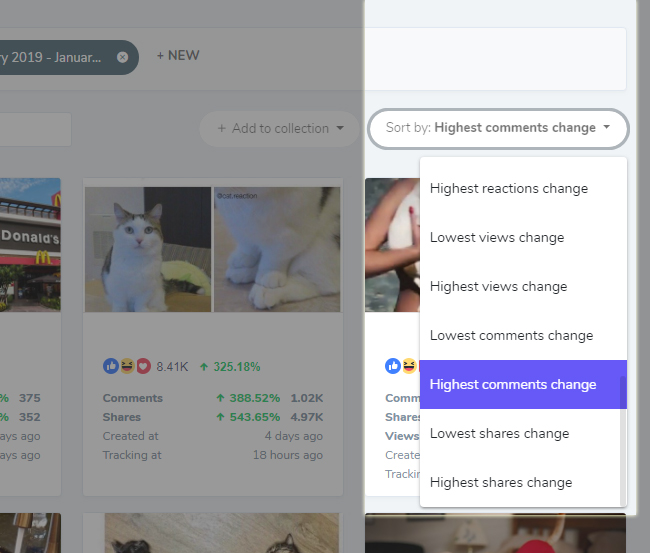Click the Like reaction icon on cat post

[111, 366]
